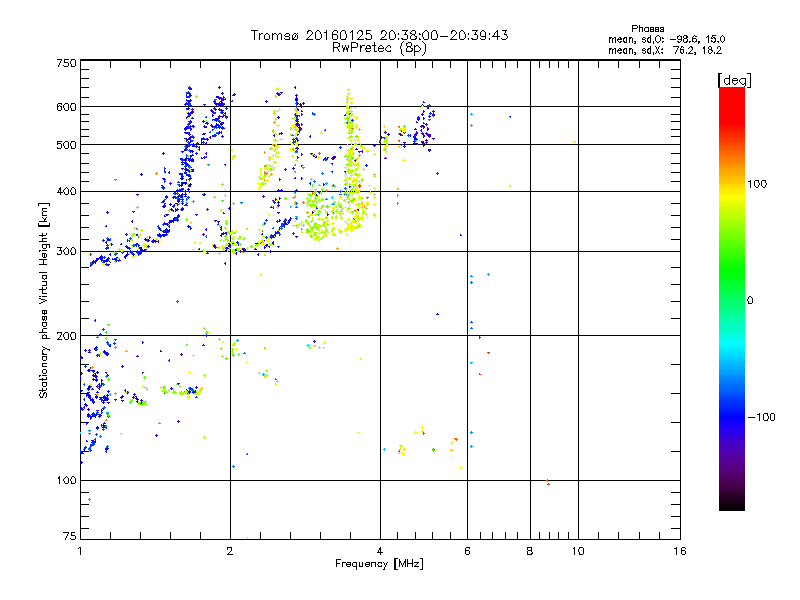This screenshot has width=800, height=600.
Task: Click the Frequency [MHz] x-axis label
Action: click(380, 565)
